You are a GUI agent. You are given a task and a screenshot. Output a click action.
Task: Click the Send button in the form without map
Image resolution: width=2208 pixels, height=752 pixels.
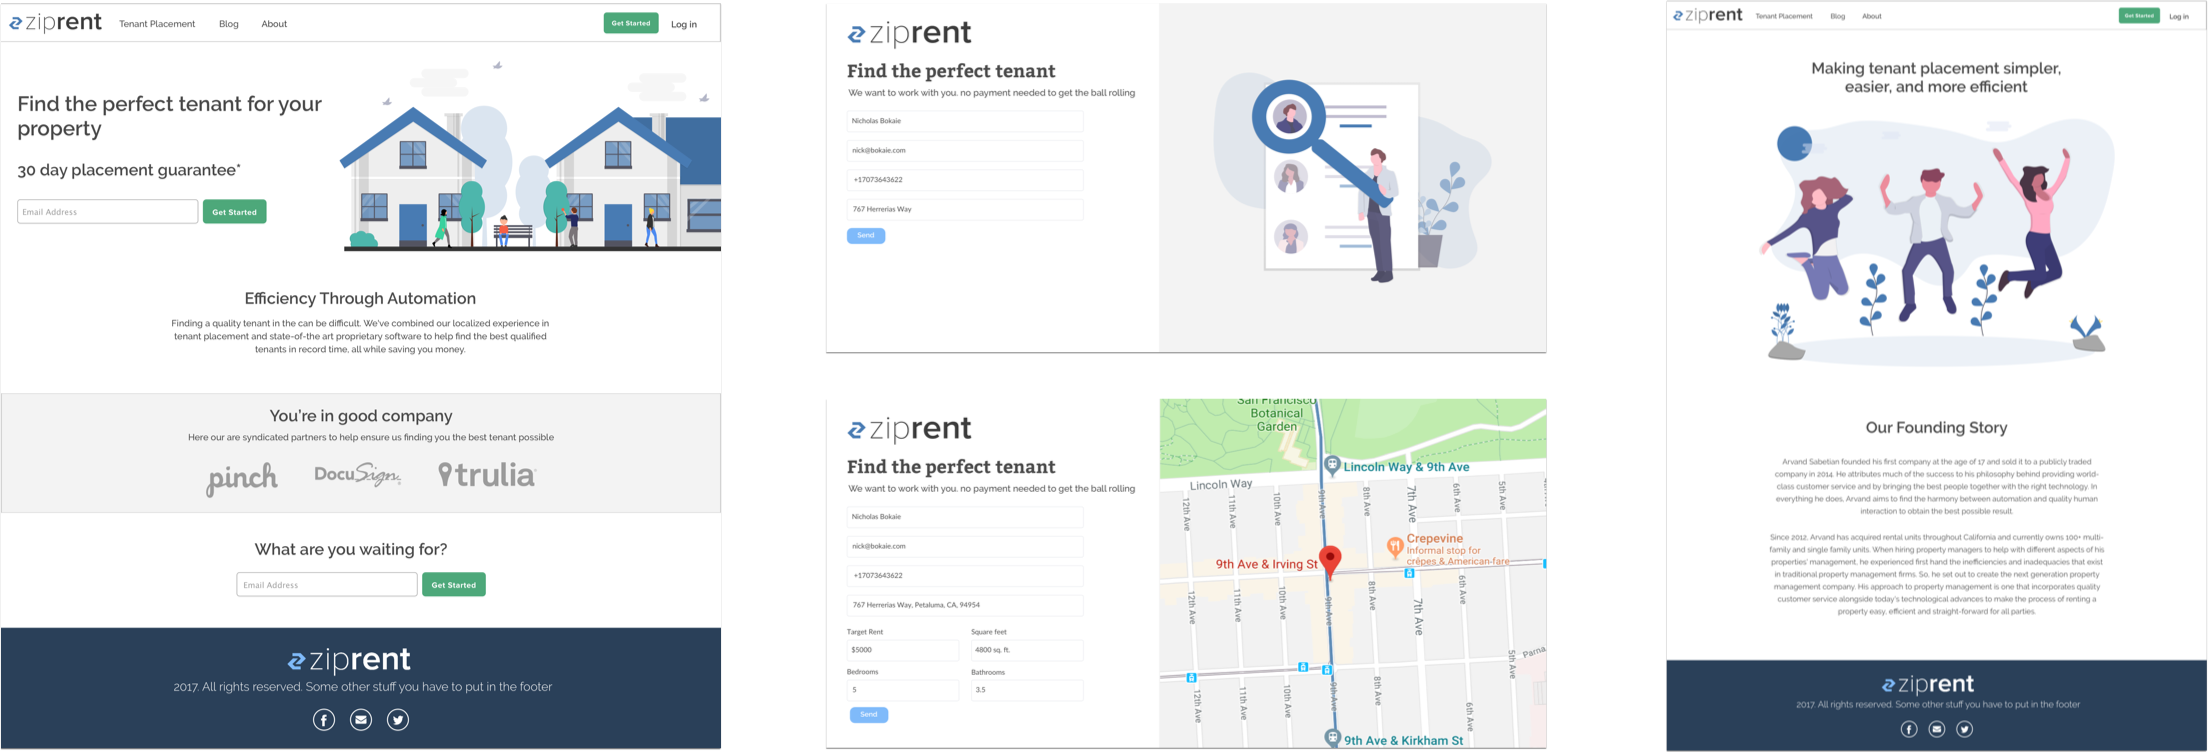coord(866,236)
